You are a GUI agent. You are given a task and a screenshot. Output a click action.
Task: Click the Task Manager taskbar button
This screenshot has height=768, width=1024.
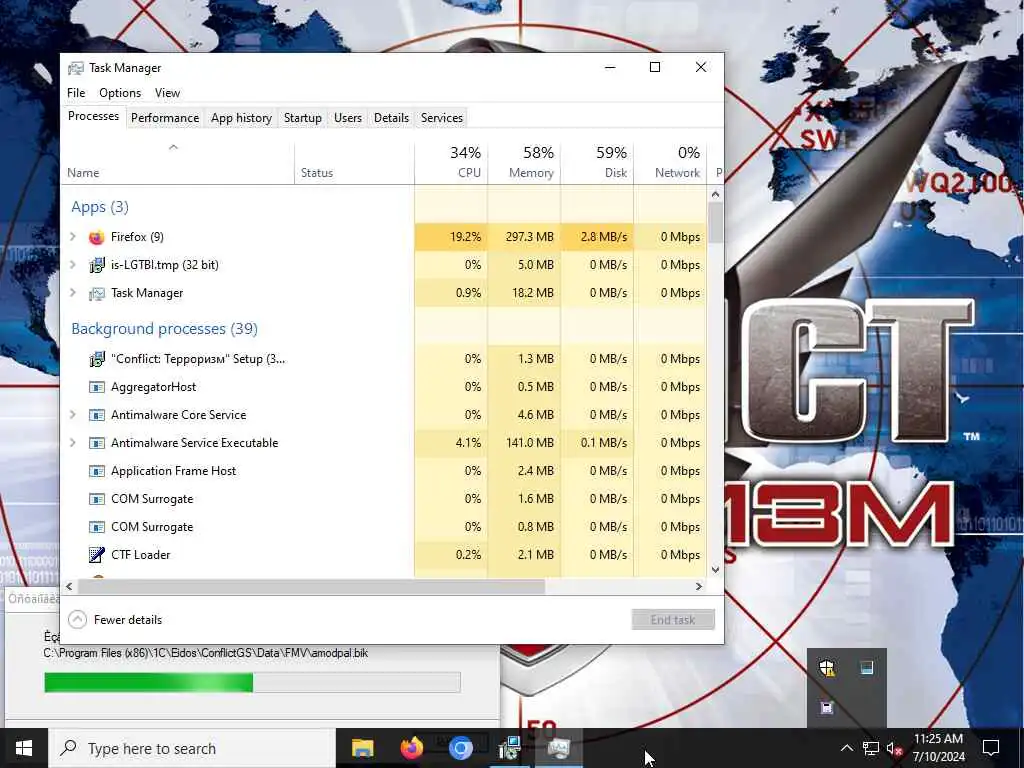pyautogui.click(x=559, y=748)
